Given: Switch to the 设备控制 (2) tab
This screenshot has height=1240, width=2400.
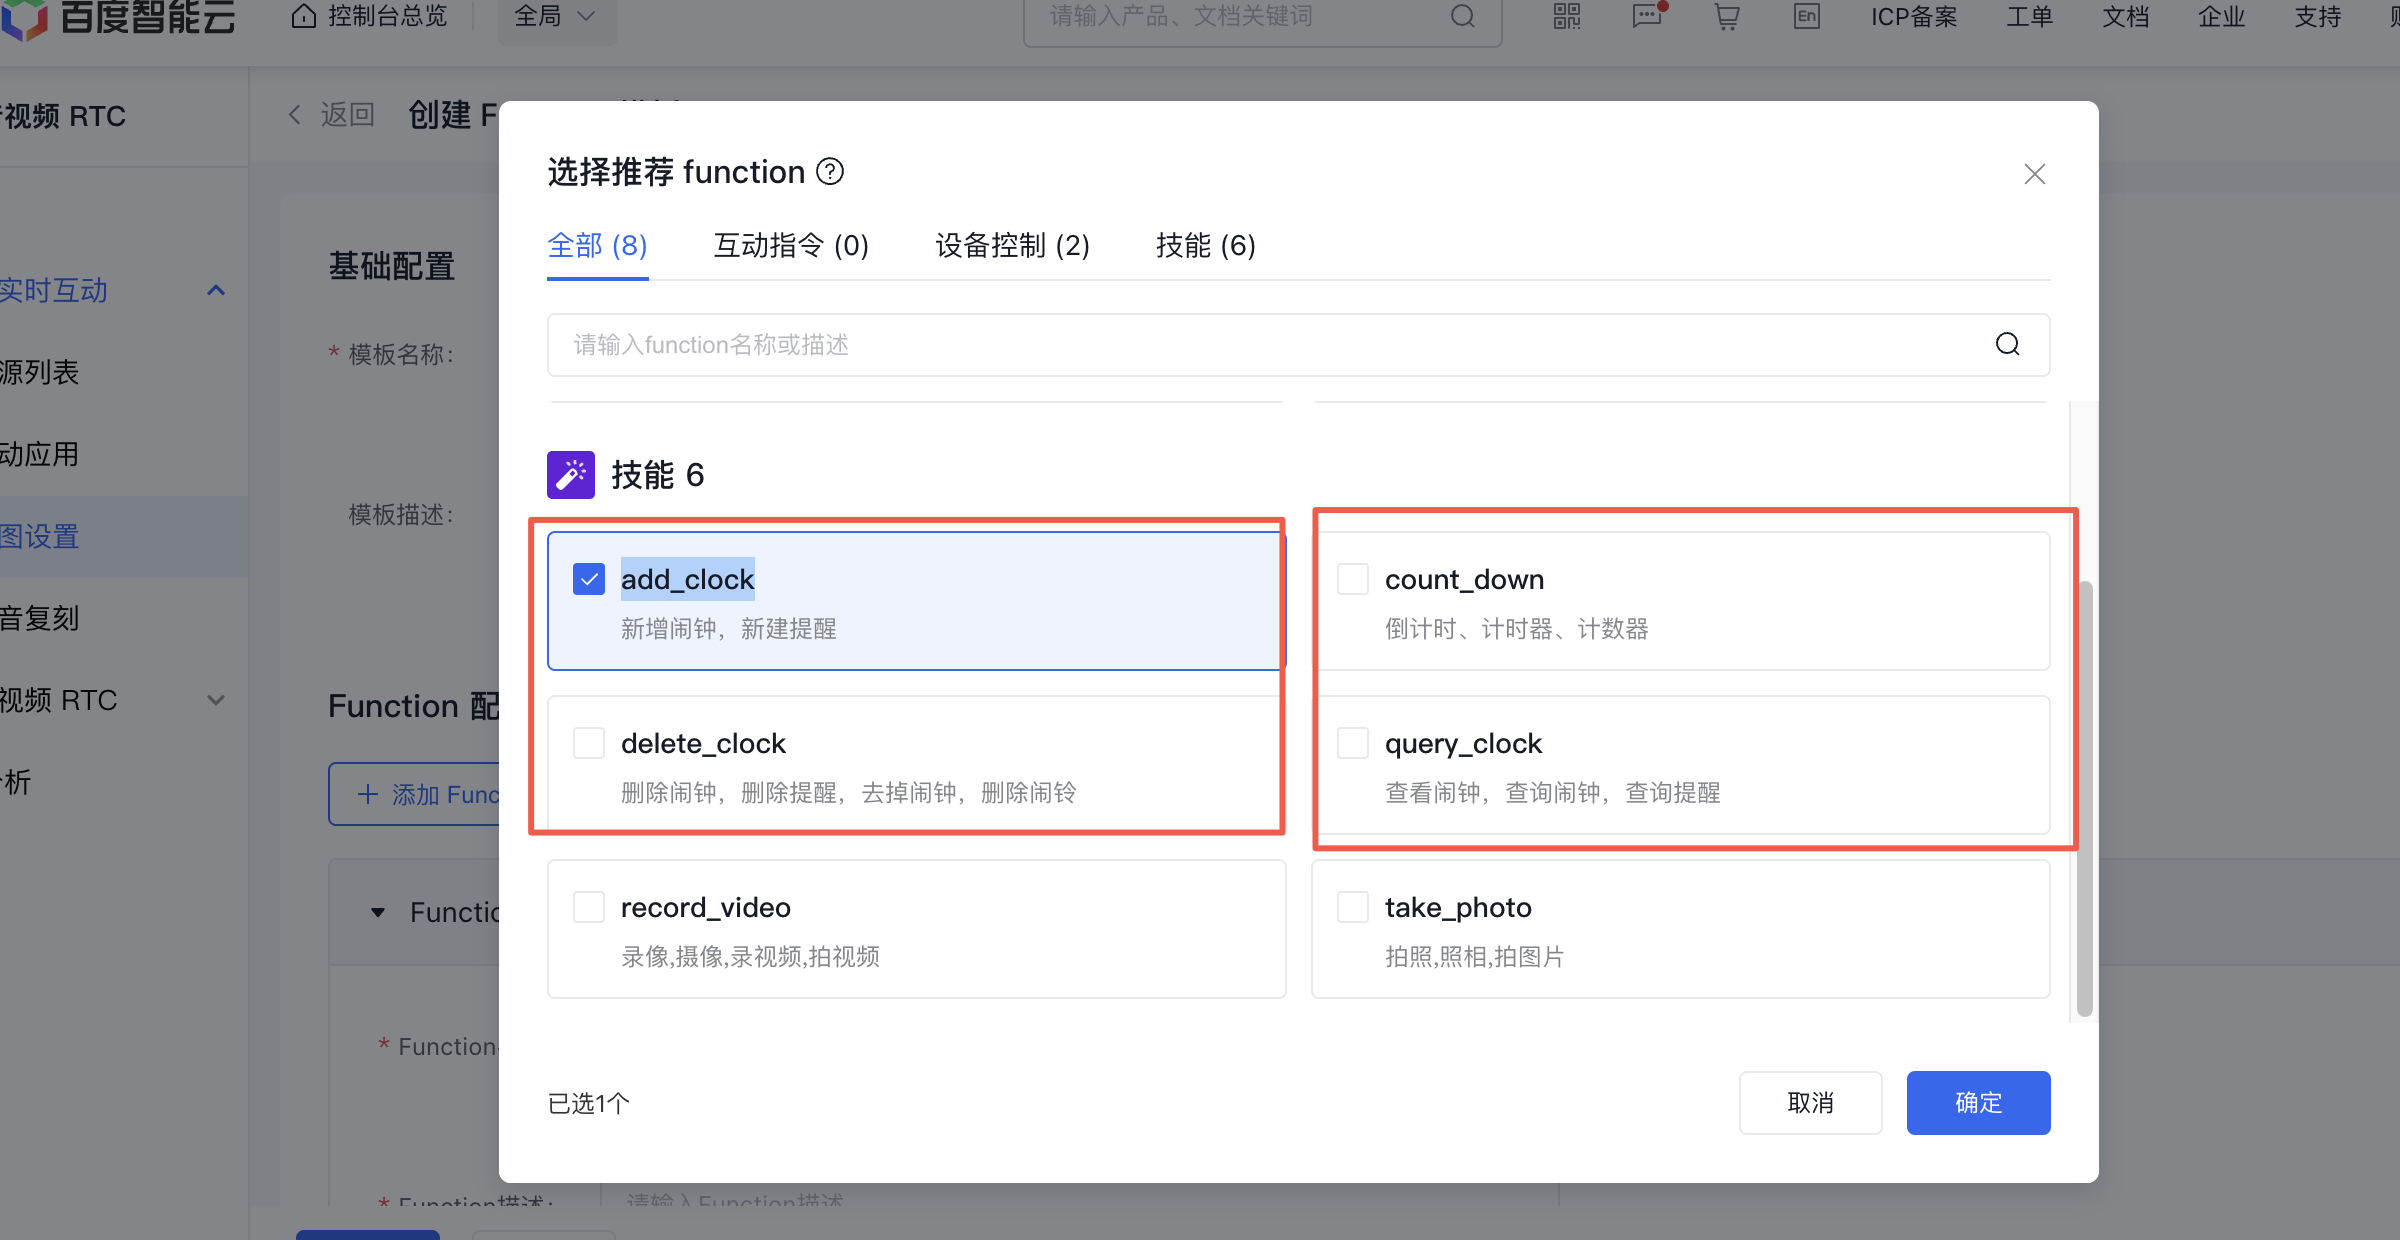Looking at the screenshot, I should pos(1012,245).
